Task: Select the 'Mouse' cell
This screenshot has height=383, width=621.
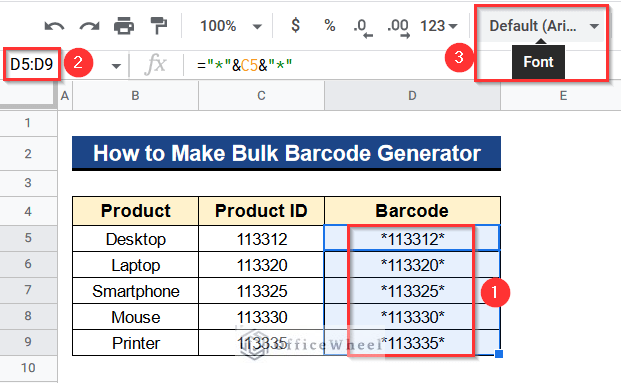Action: pos(135,317)
